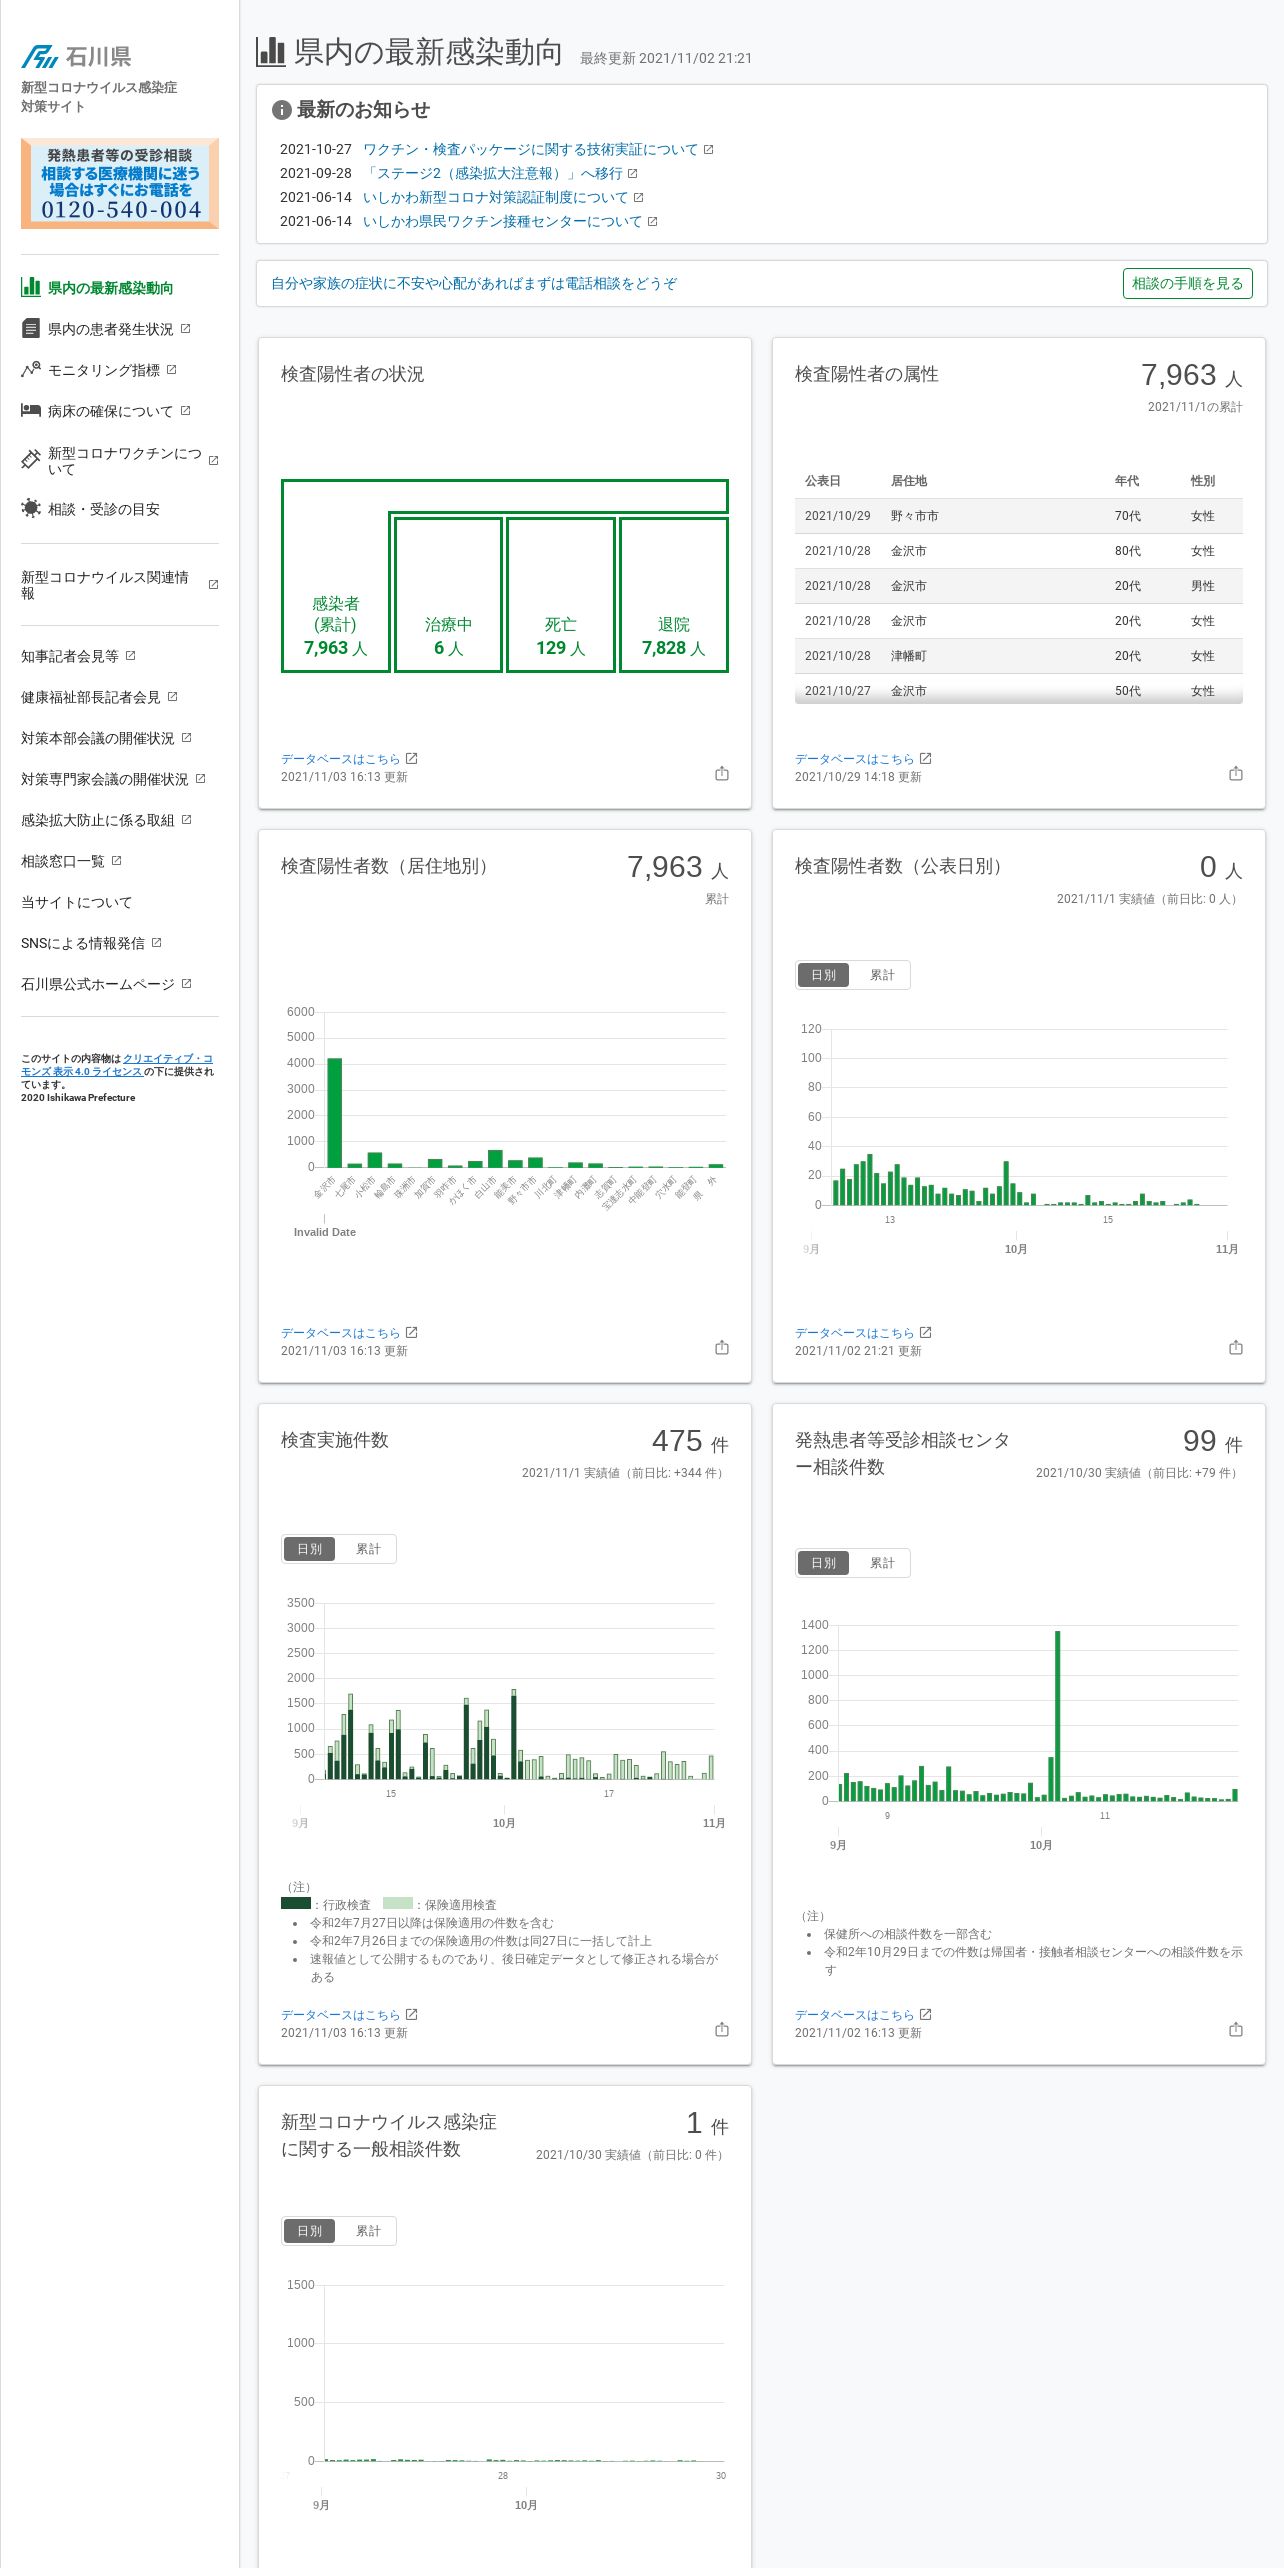The height and width of the screenshot is (2568, 1284).
Task: Open database link in 検査陽性者数（居住地別） card
Action: (x=349, y=1333)
